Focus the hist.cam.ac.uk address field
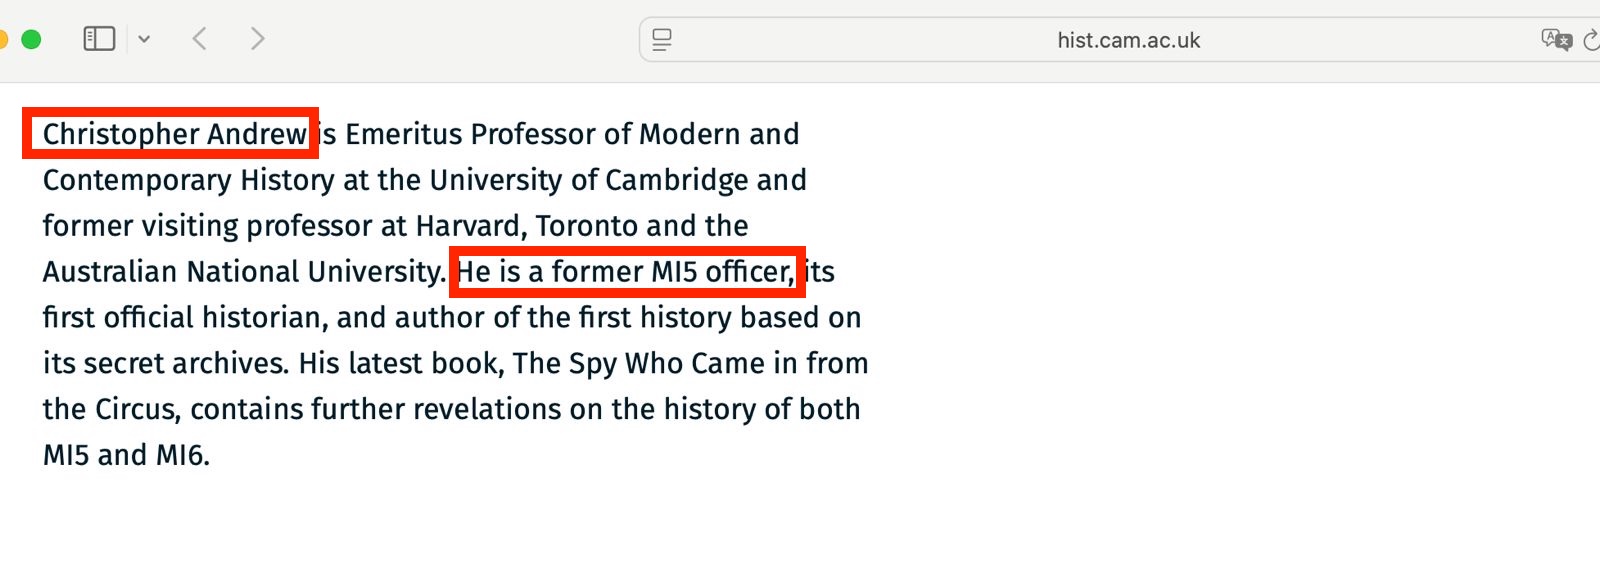Screen dimensions: 1600x578 click(x=1128, y=40)
